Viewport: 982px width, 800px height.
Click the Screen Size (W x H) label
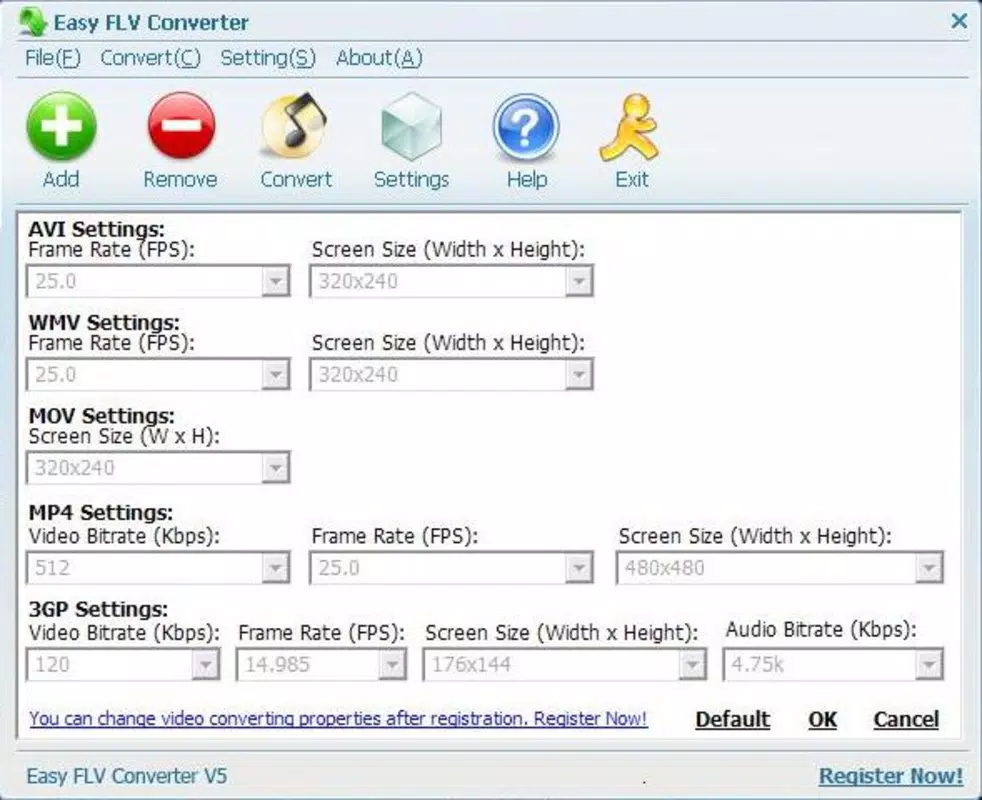(124, 436)
